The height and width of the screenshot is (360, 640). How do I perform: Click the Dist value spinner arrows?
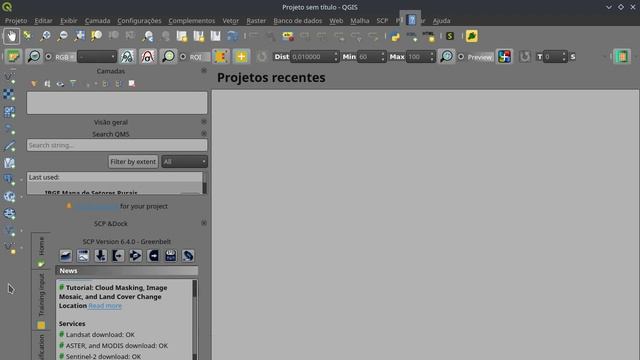[x=336, y=57]
